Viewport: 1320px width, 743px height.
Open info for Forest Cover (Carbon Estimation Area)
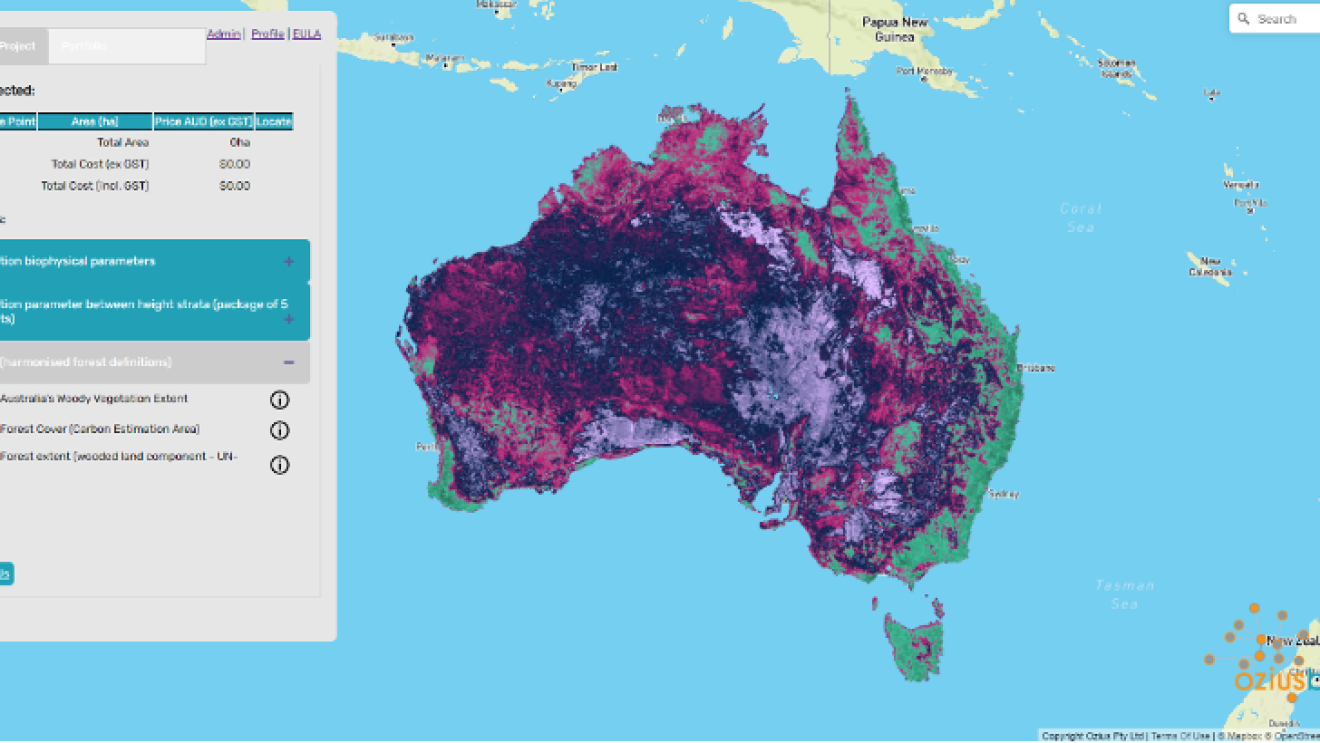tap(280, 431)
